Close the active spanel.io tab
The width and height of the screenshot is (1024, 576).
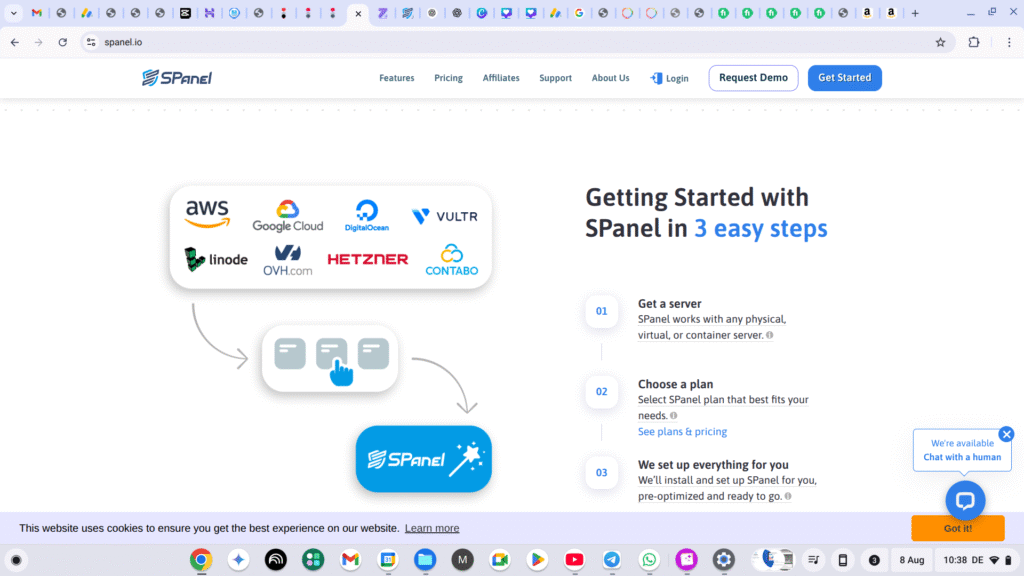[358, 13]
